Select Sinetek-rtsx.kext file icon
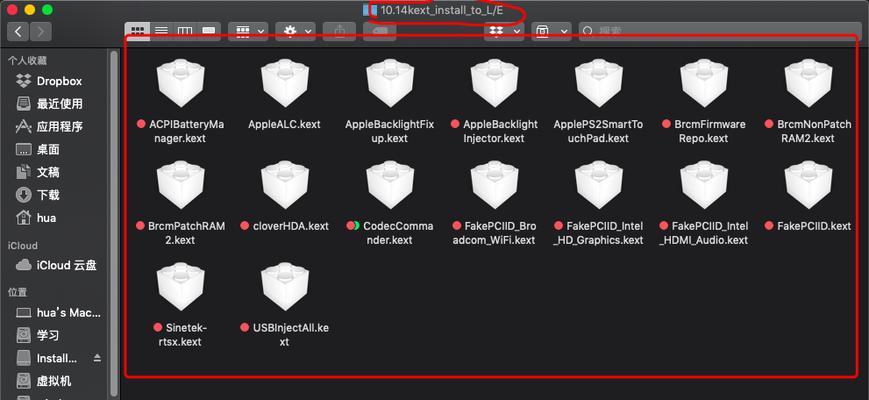Screen dimensions: 869x400 [180, 286]
